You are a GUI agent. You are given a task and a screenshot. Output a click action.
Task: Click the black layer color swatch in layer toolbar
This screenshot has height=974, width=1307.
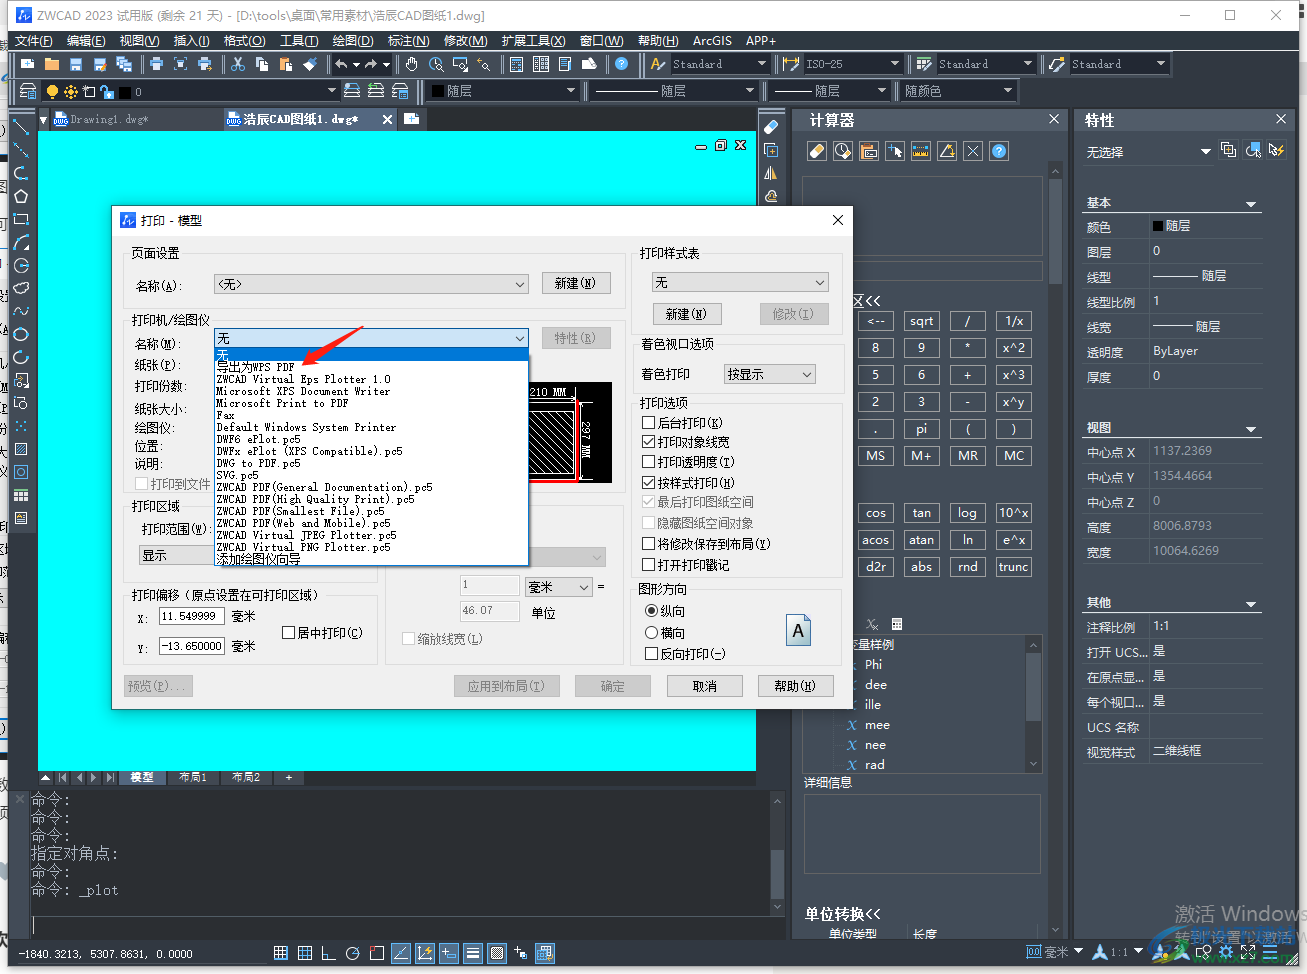(125, 92)
